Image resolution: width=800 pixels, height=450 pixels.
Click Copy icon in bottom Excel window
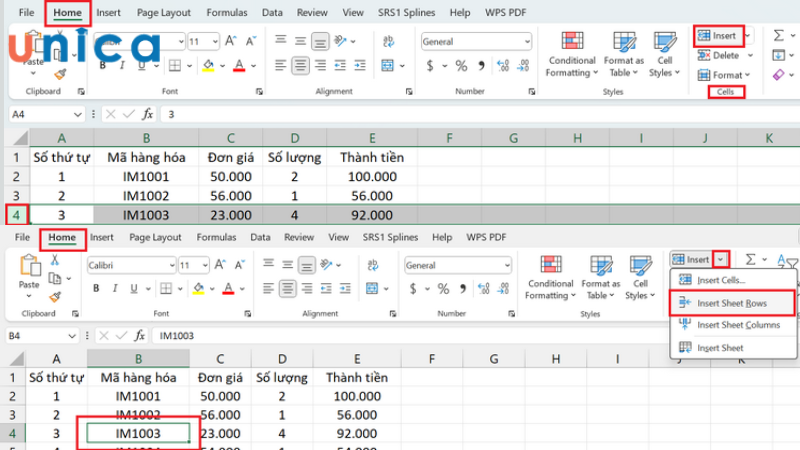(x=55, y=279)
